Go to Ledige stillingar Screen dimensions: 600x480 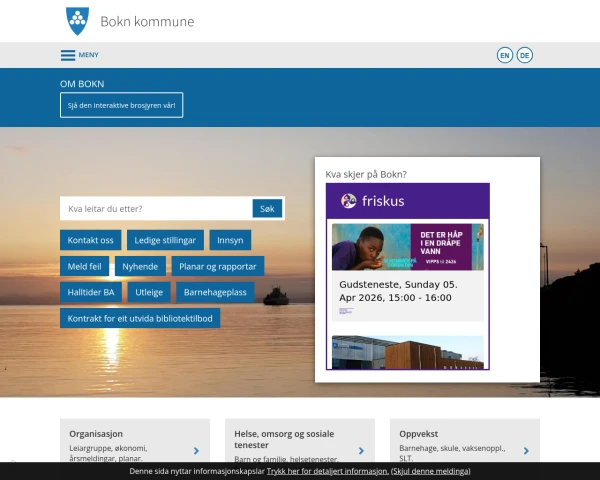[165, 240]
